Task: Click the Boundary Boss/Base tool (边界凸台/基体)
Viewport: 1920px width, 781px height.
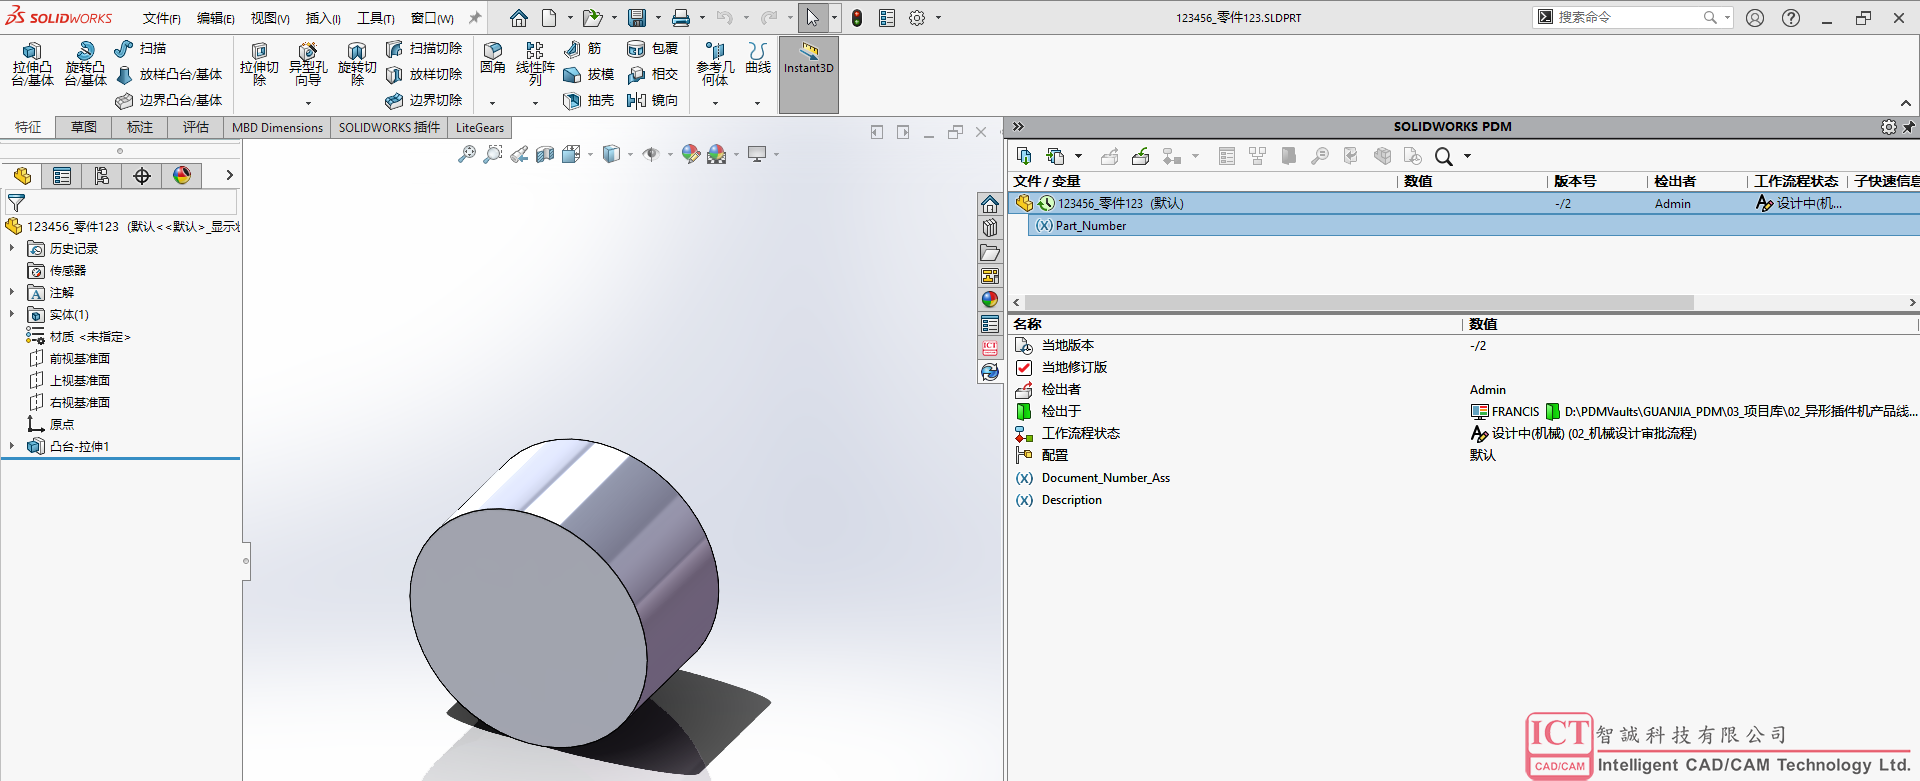Action: (x=169, y=100)
